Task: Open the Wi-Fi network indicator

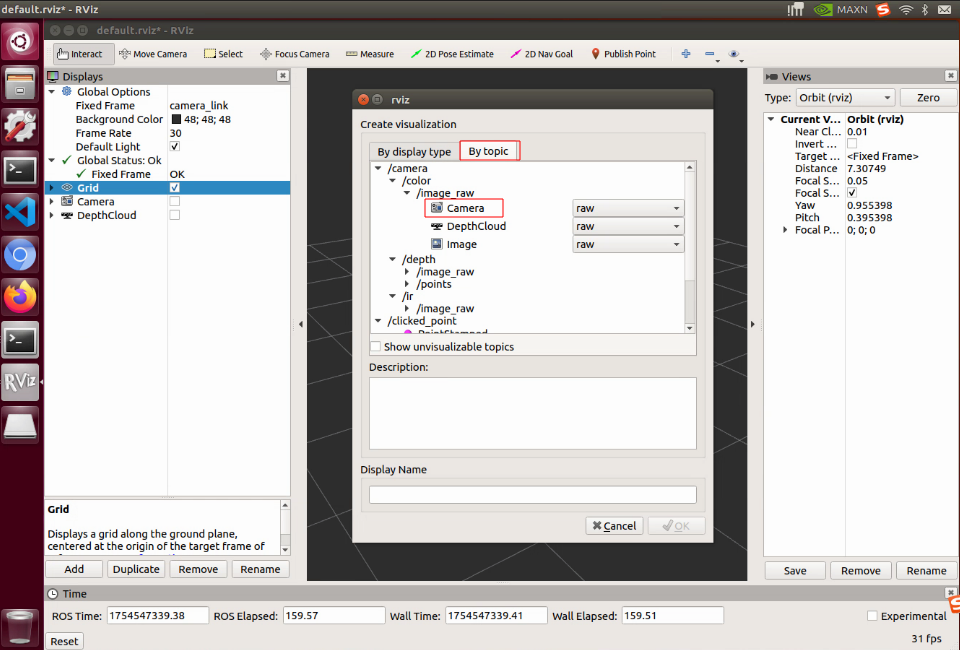Action: (x=906, y=9)
